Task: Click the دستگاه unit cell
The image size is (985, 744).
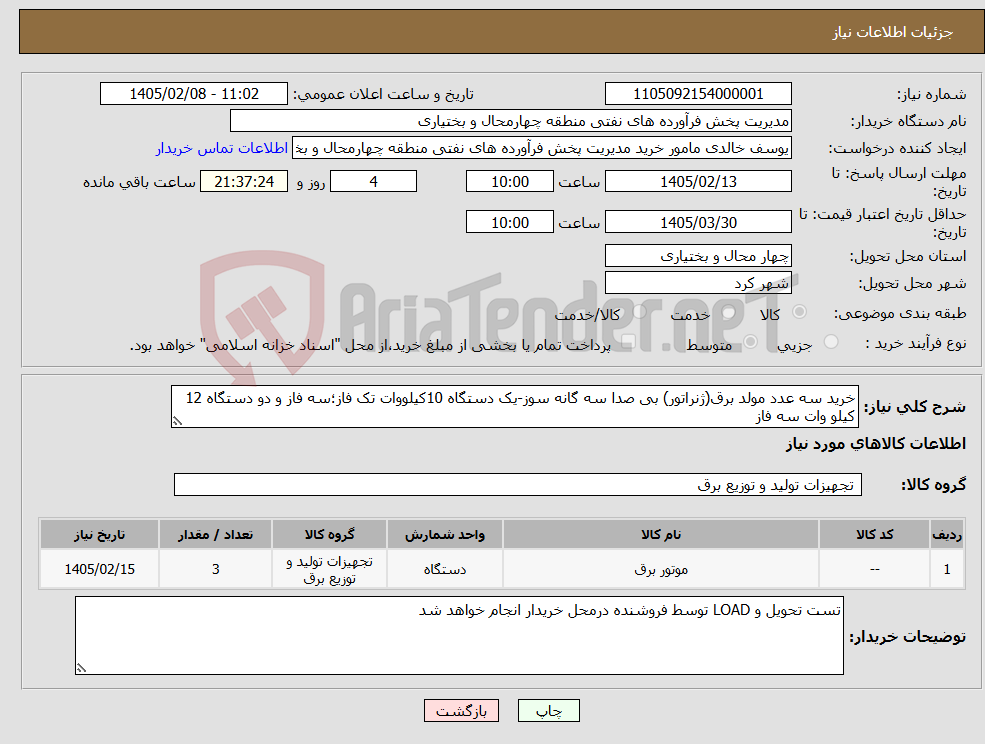Action: coord(445,569)
